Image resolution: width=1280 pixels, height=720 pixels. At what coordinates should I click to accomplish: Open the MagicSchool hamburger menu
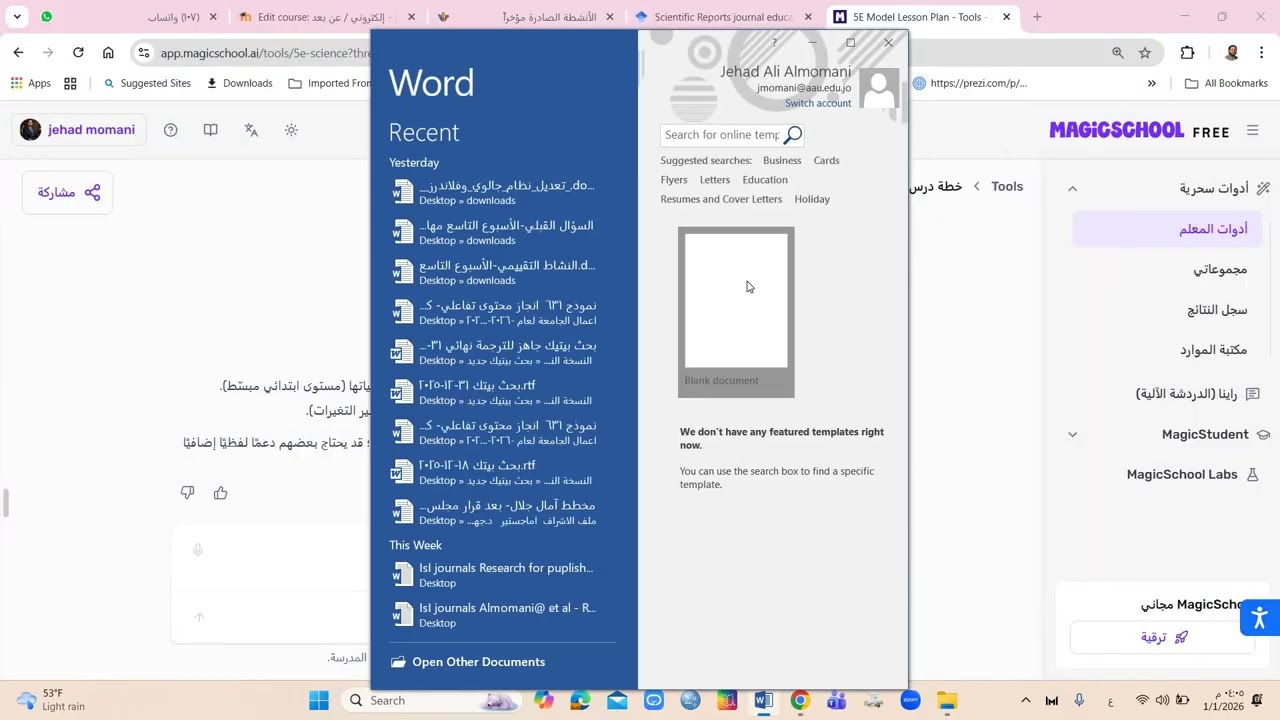(1252, 130)
